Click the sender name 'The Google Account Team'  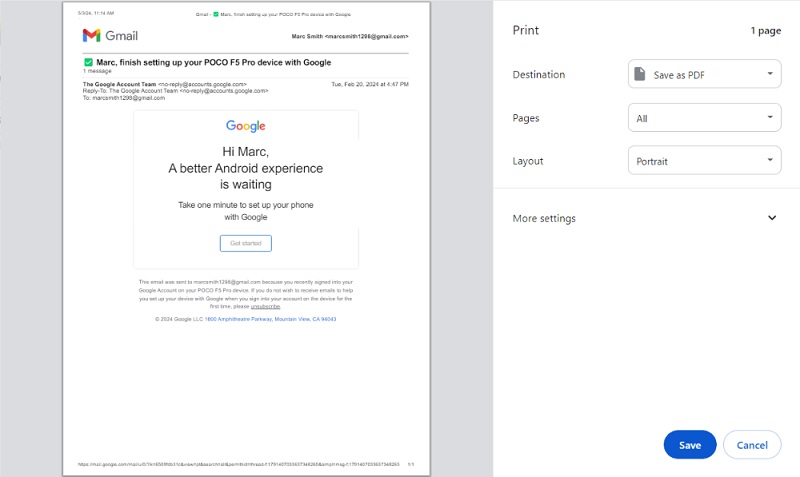(119, 84)
